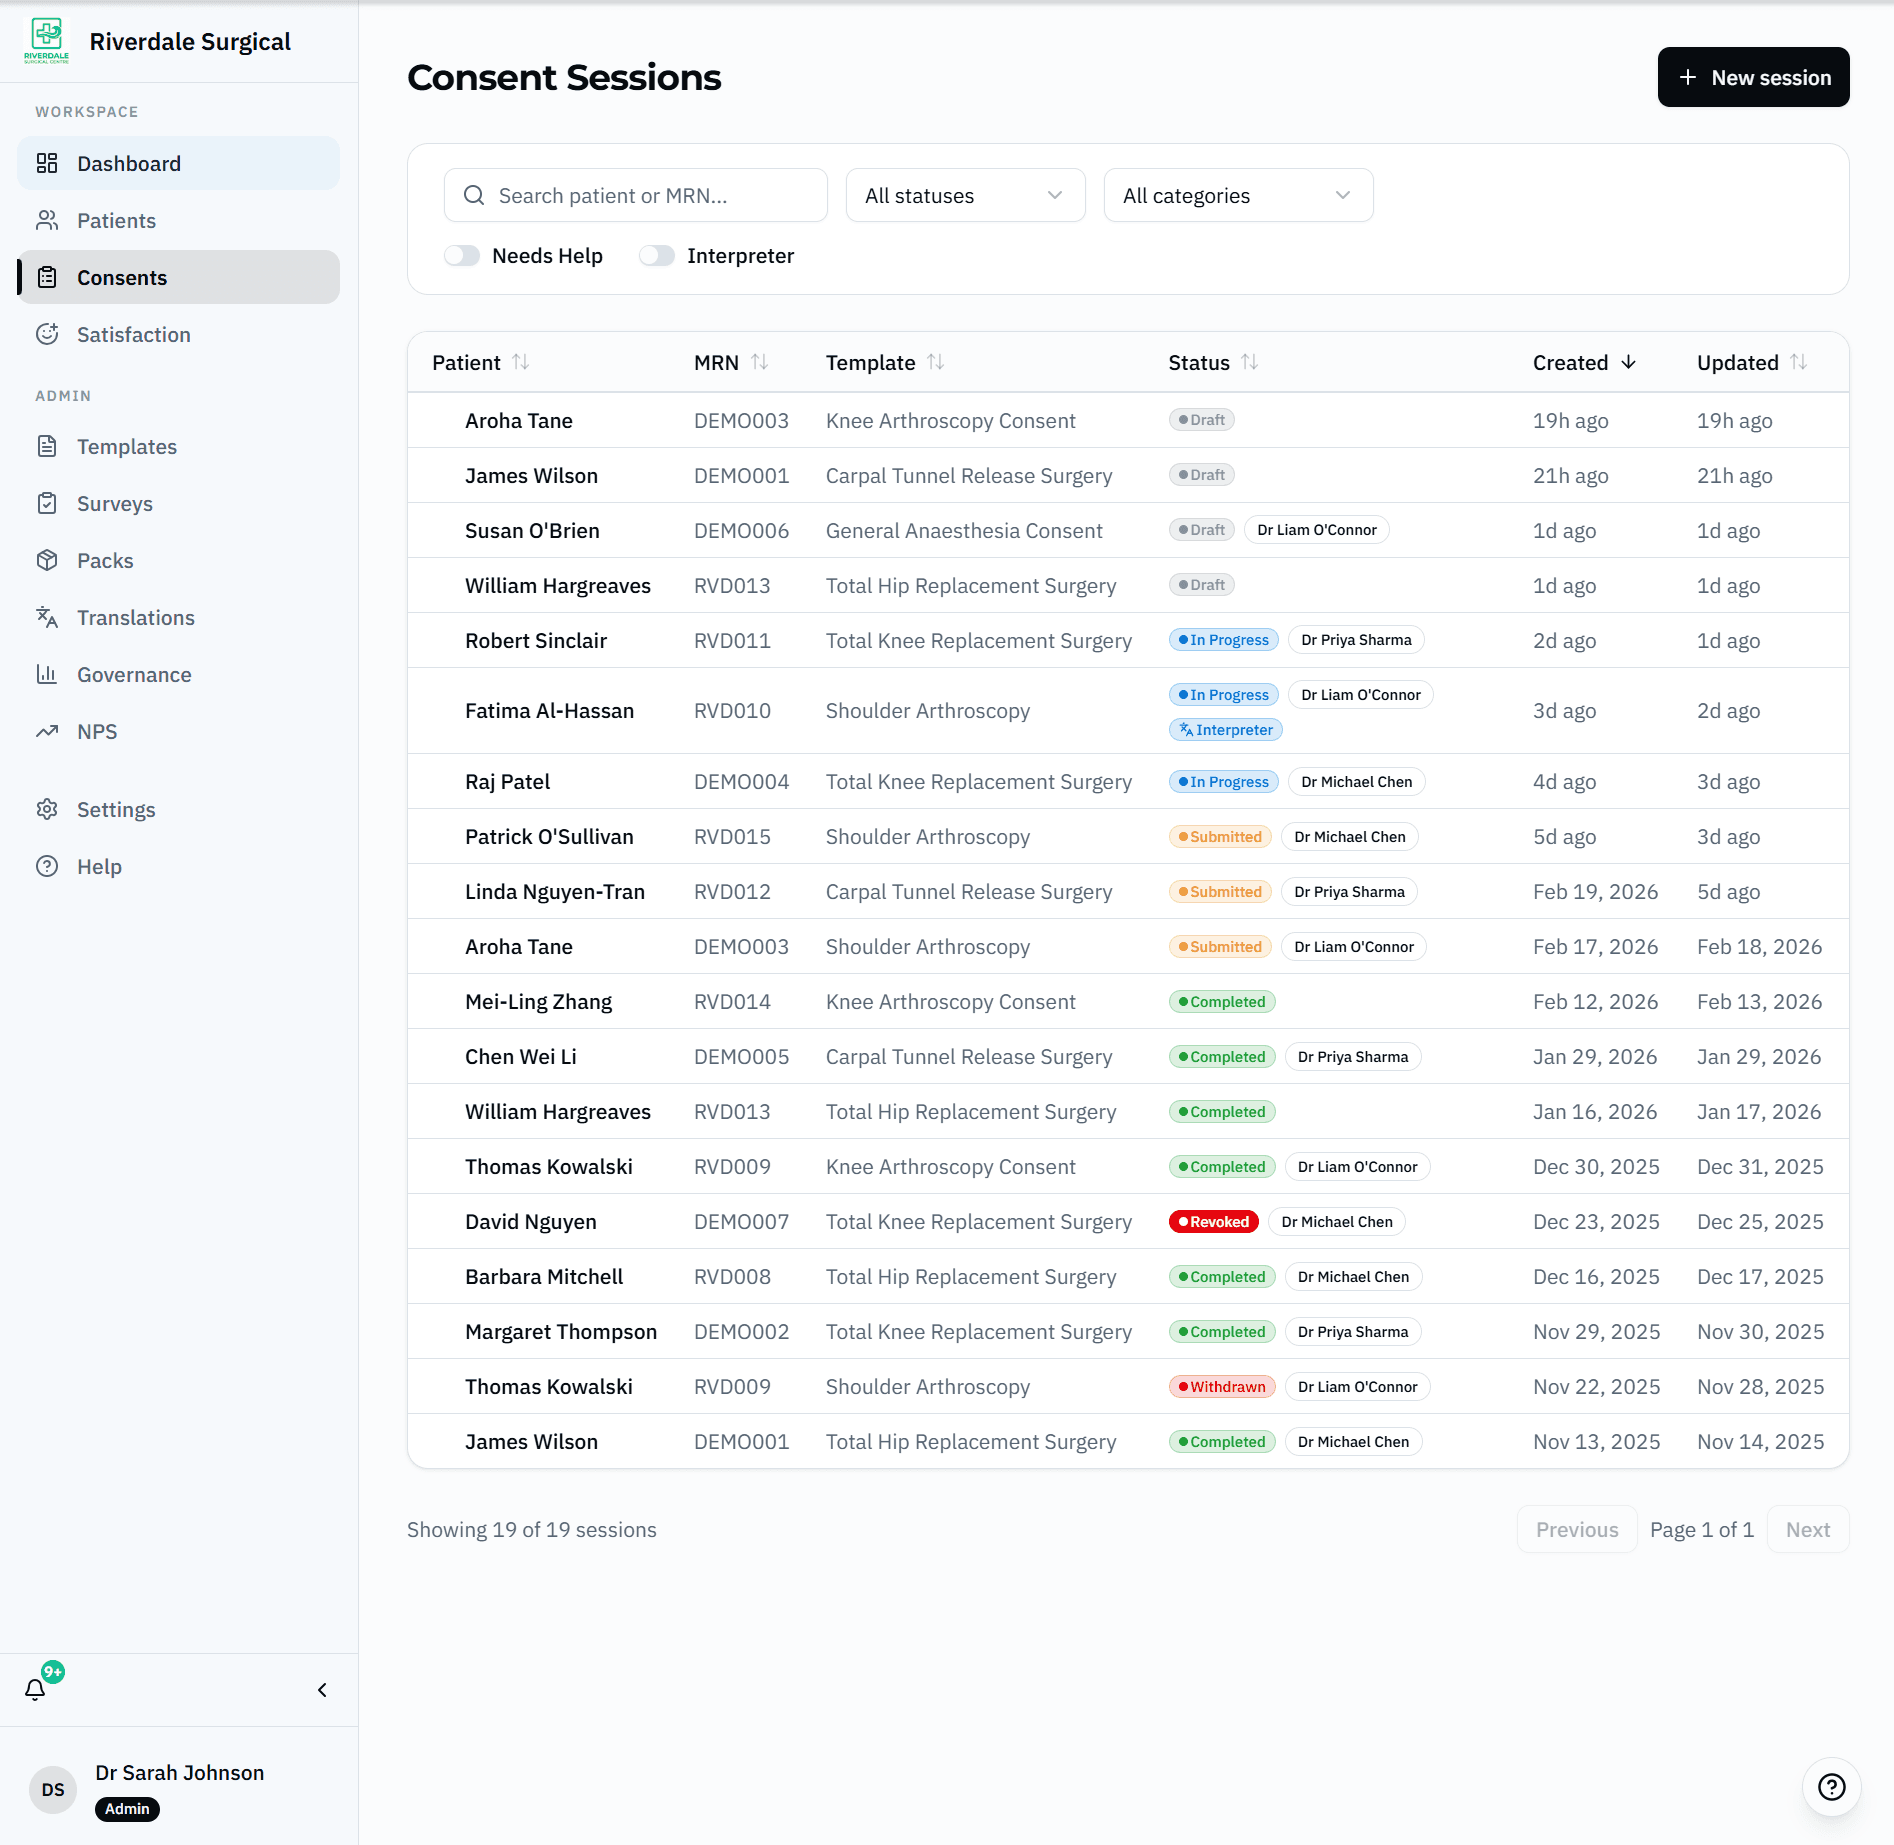Screen dimensions: 1894x1845
Task: Enable the Interpreter filter toggle
Action: (x=657, y=255)
